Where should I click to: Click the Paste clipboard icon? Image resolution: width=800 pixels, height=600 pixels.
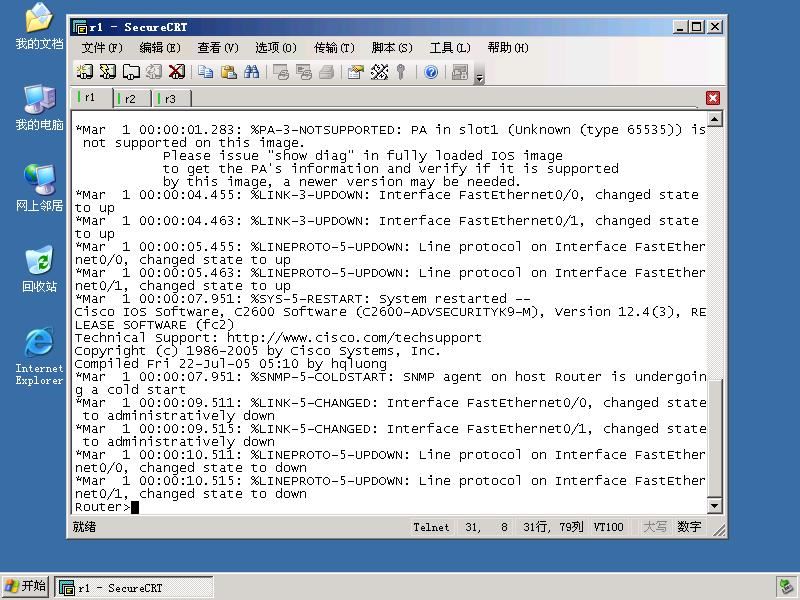tap(229, 72)
